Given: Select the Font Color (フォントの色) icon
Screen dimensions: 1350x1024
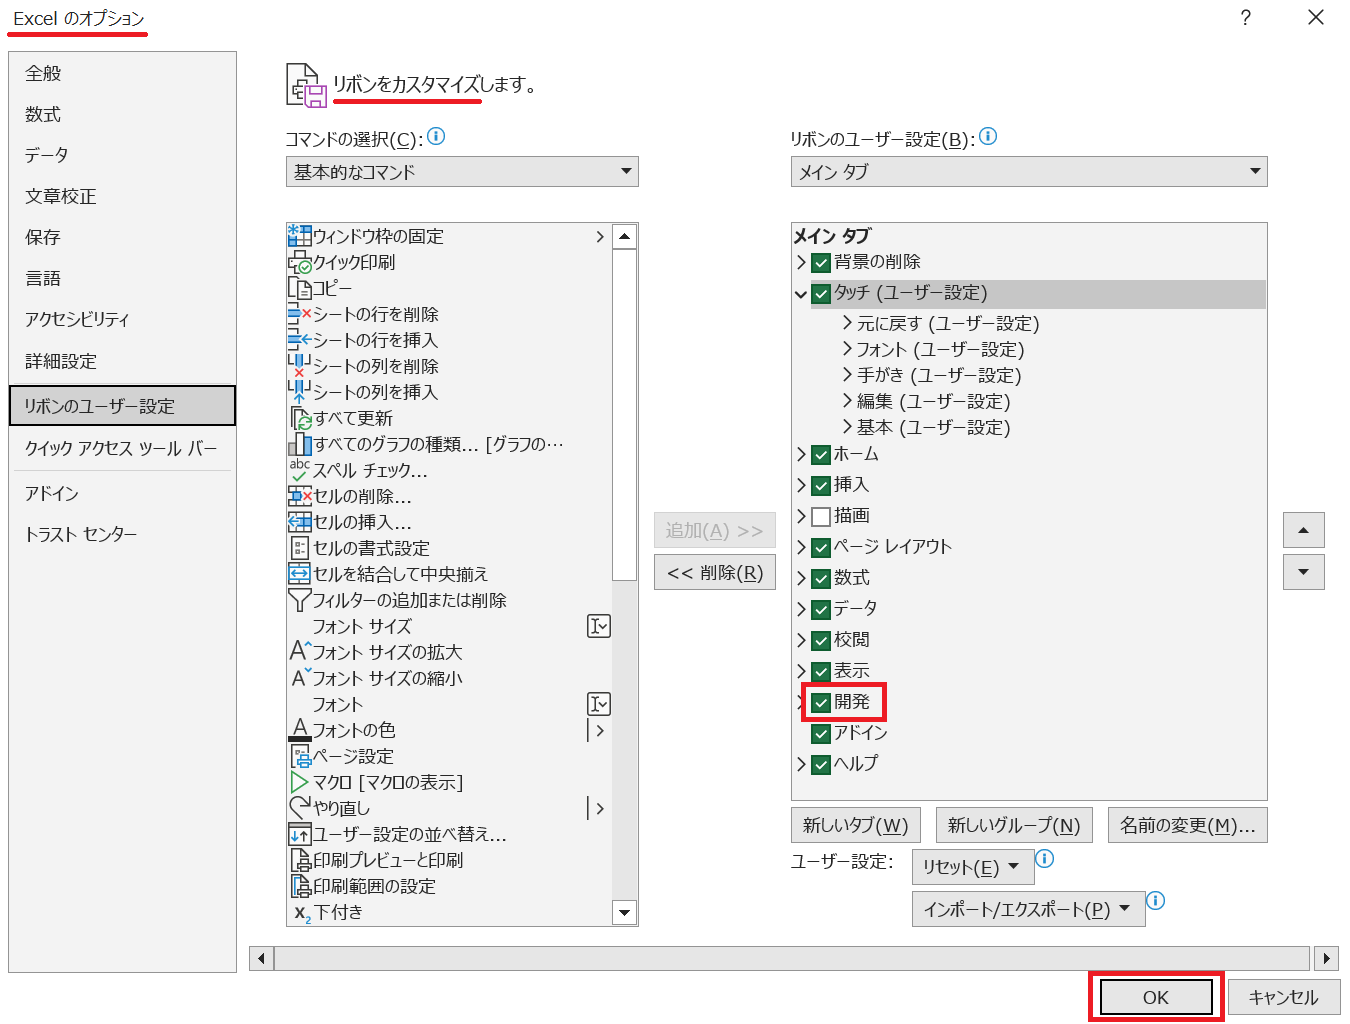Looking at the screenshot, I should pyautogui.click(x=299, y=731).
